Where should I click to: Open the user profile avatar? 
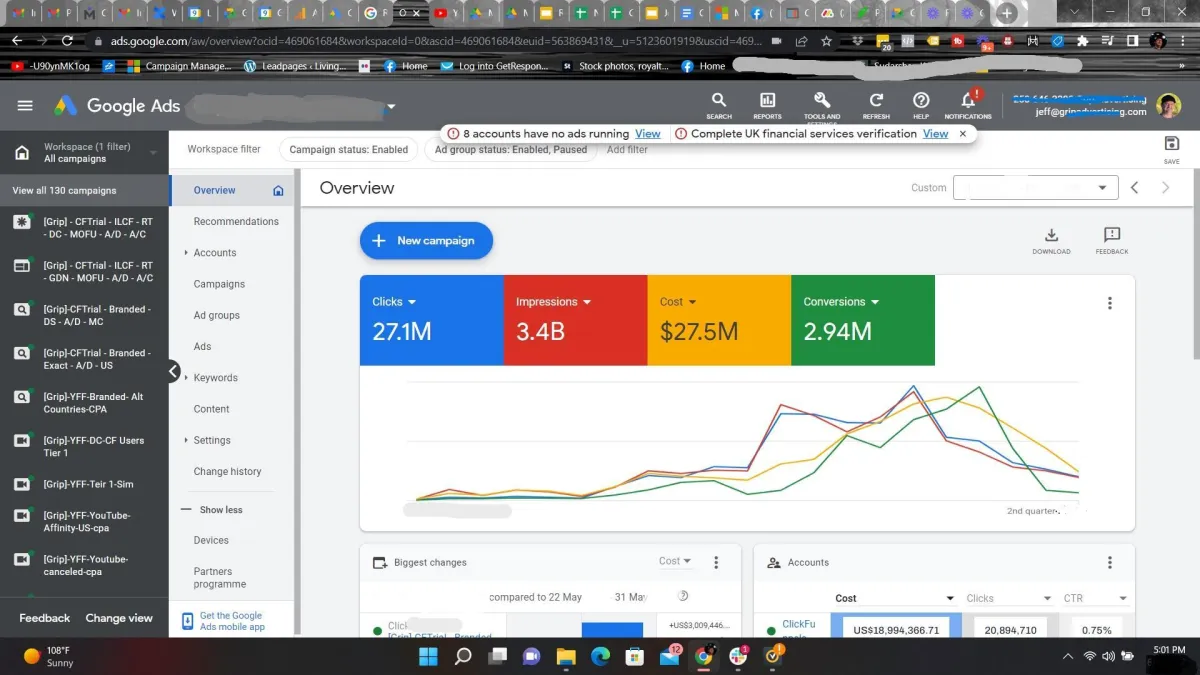click(1168, 106)
